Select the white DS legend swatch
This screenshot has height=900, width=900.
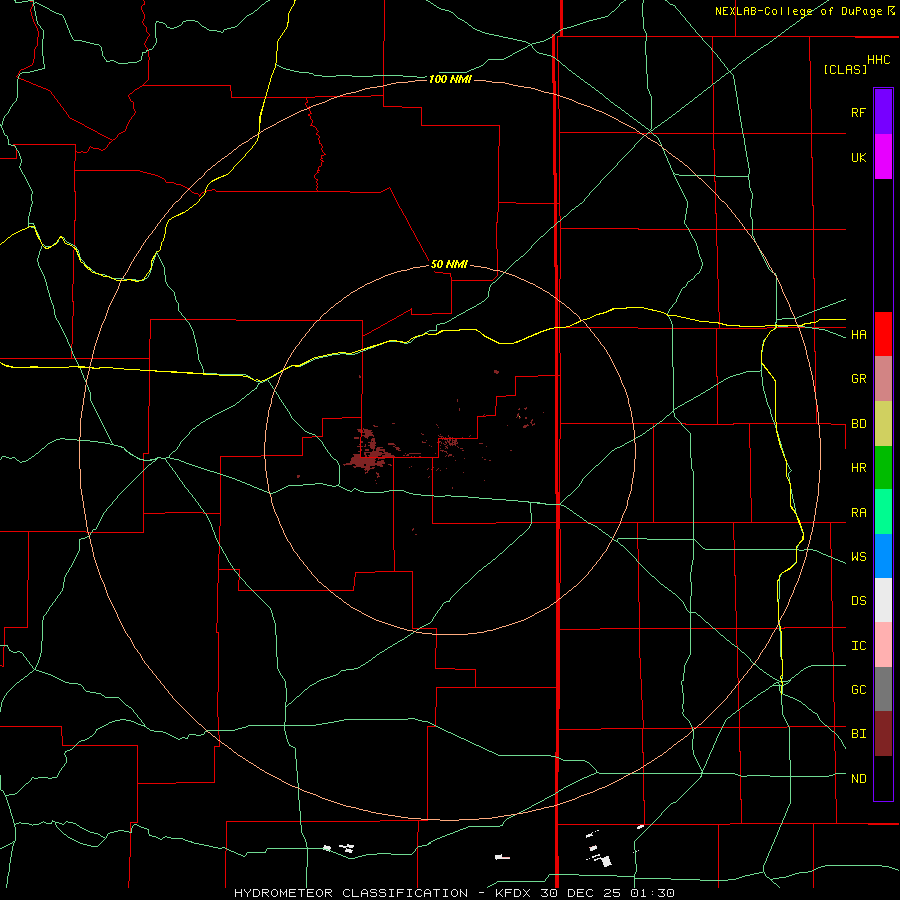[883, 600]
